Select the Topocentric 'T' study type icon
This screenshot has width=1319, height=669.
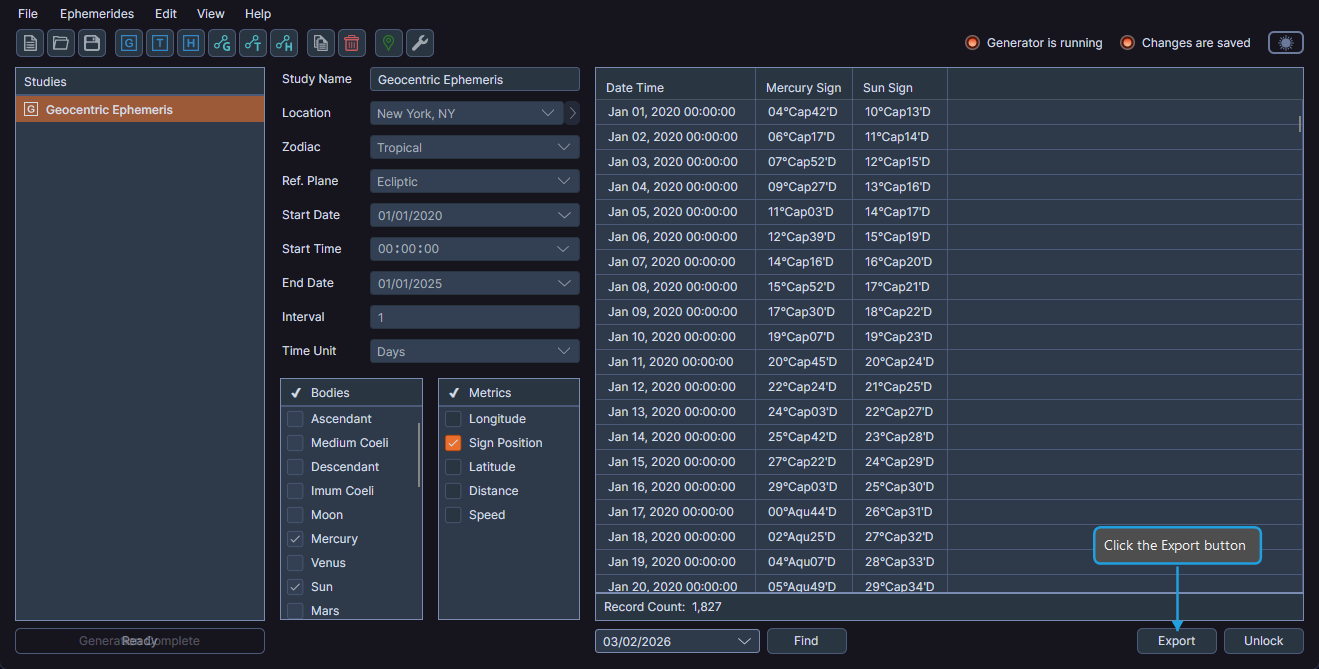coord(159,43)
